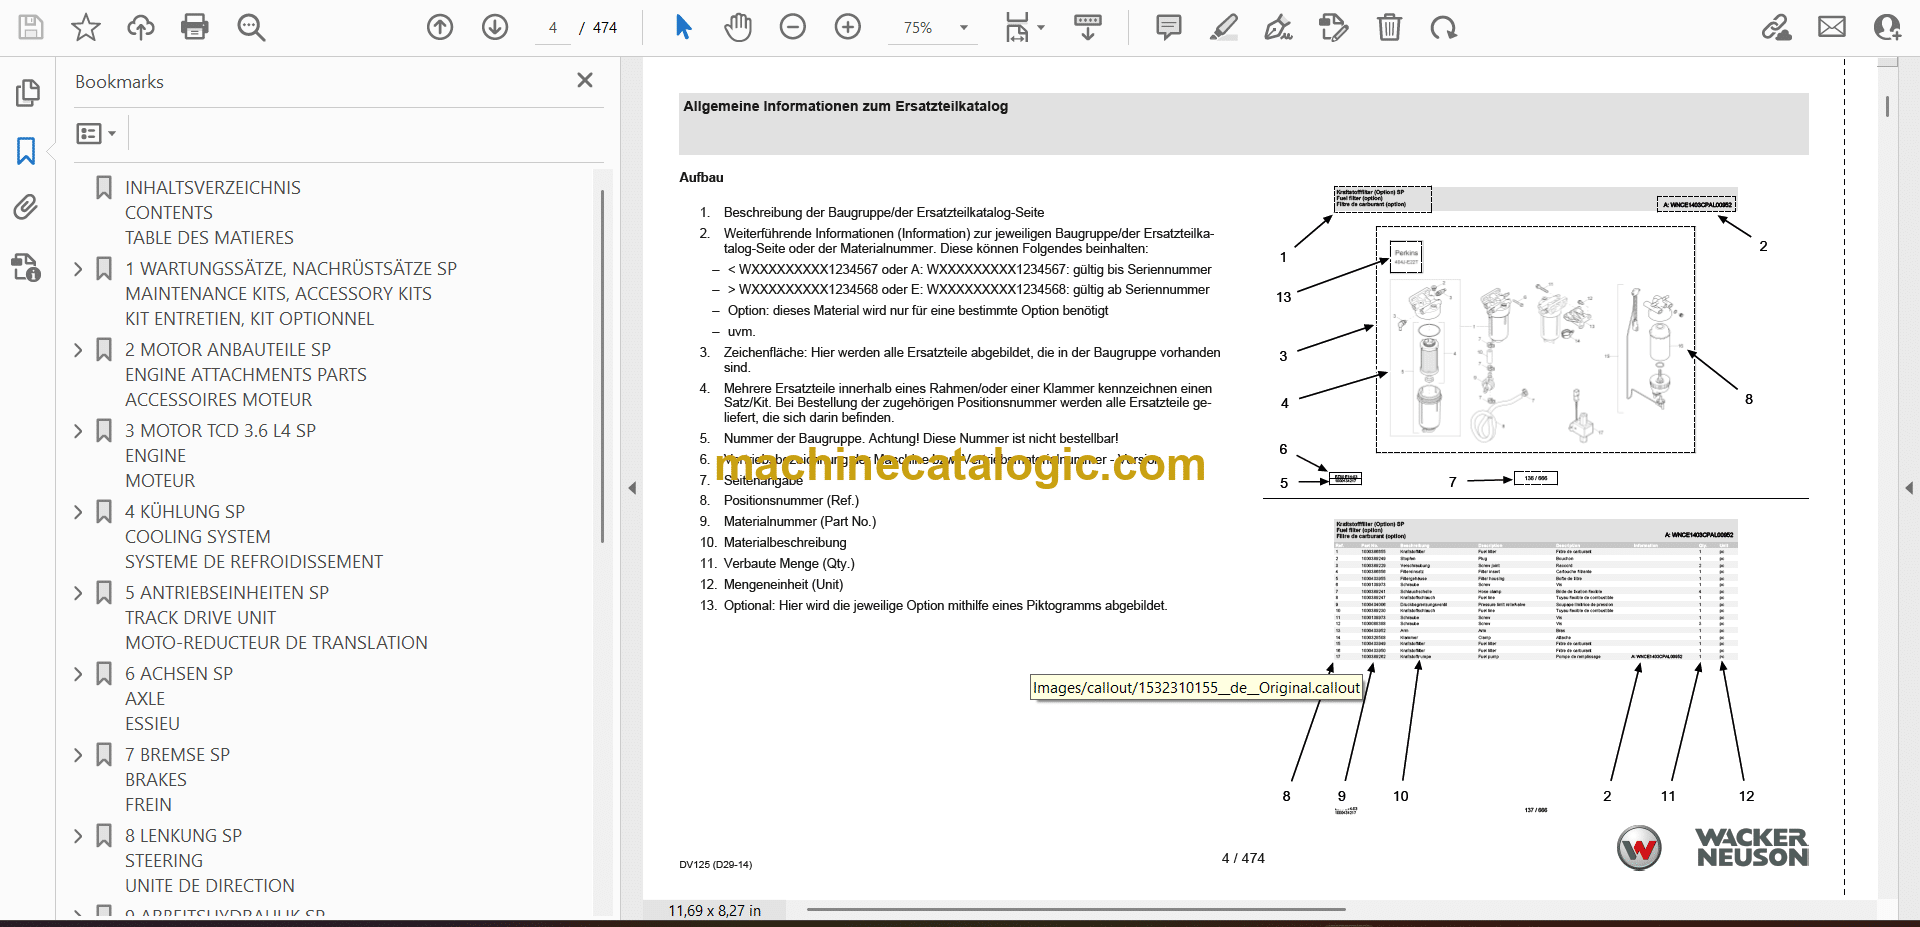This screenshot has height=927, width=1920.
Task: Add a star bookmark to this file
Action: (x=86, y=27)
